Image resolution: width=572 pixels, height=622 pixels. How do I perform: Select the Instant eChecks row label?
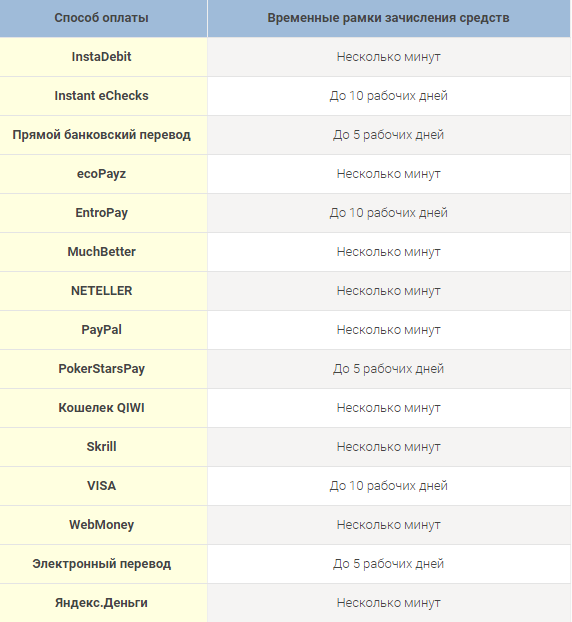pyautogui.click(x=101, y=96)
